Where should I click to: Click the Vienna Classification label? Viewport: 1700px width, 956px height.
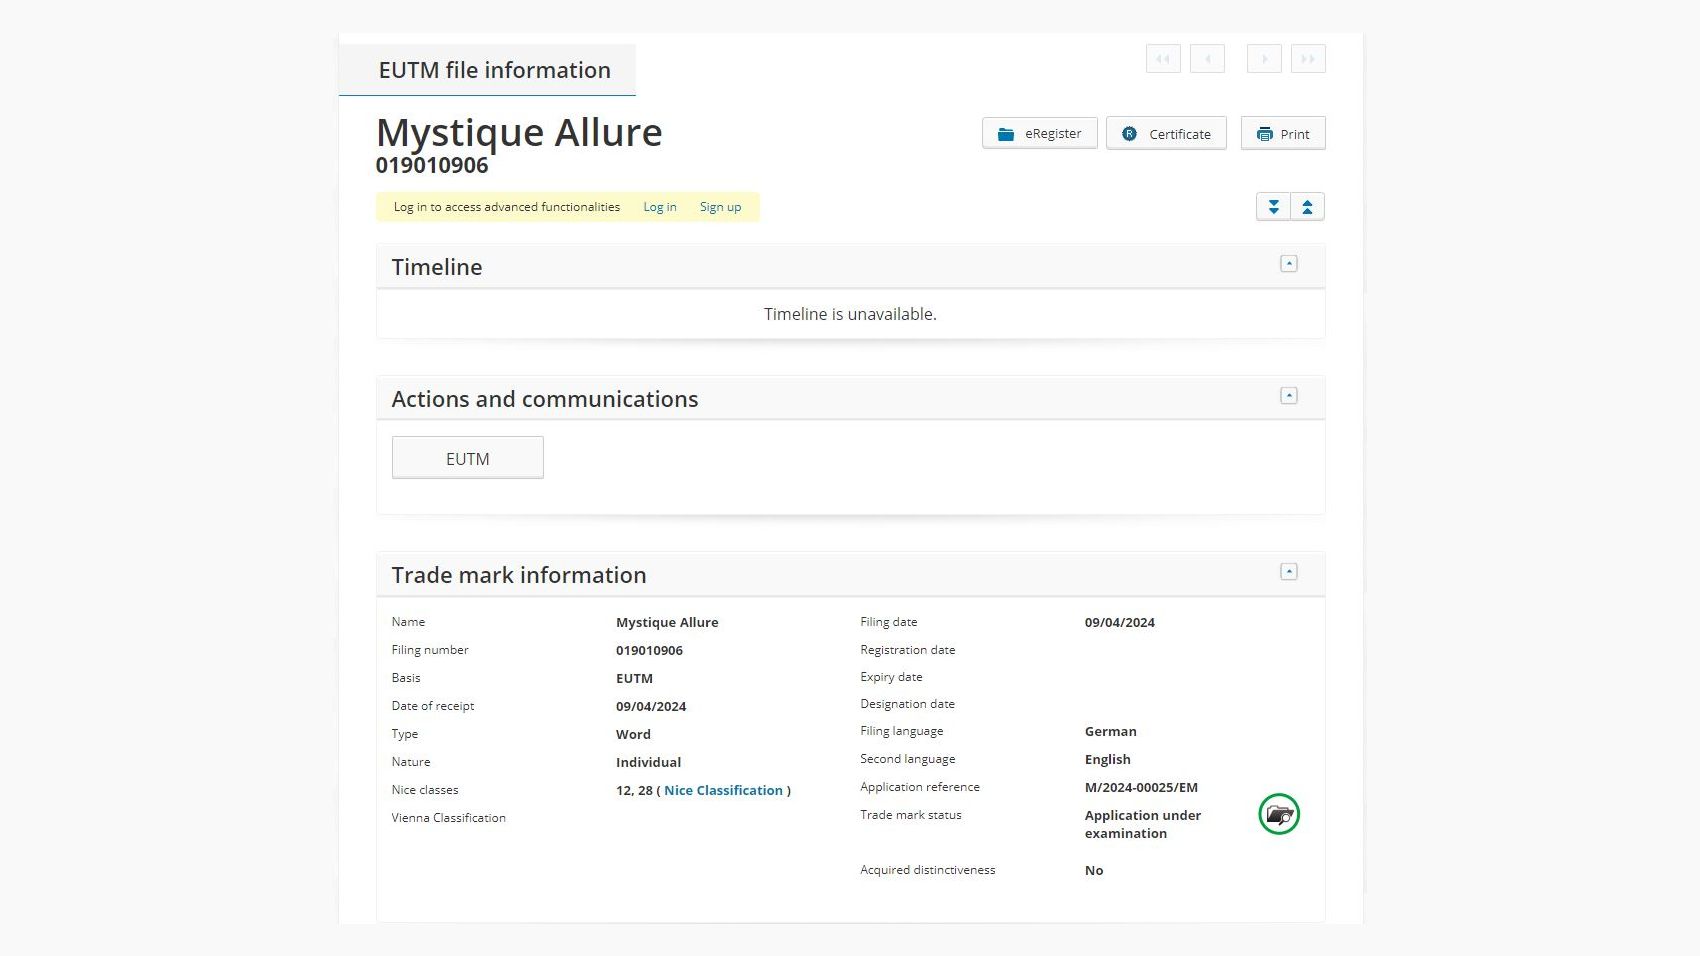coord(449,817)
